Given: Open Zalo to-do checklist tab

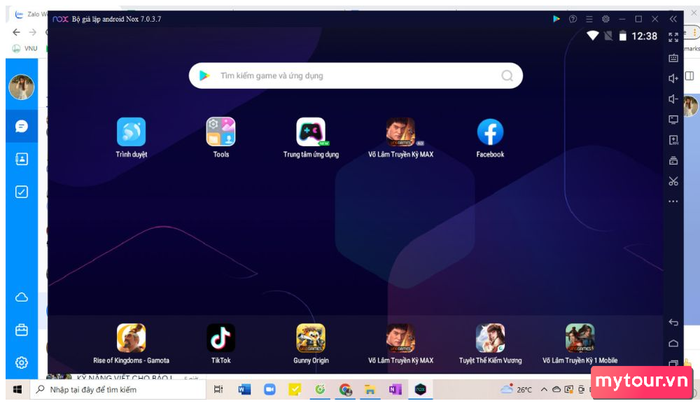Looking at the screenshot, I should click(21, 192).
